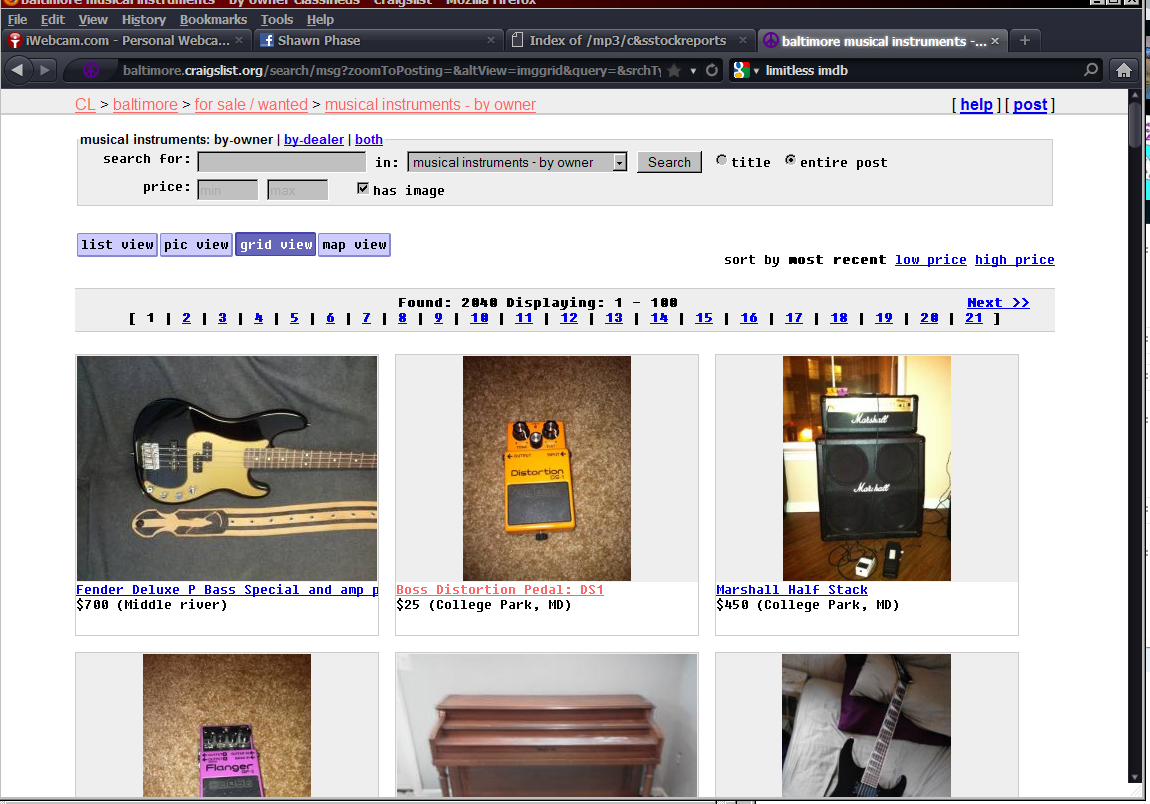Jump to results page 21
The image size is (1150, 804).
point(973,318)
